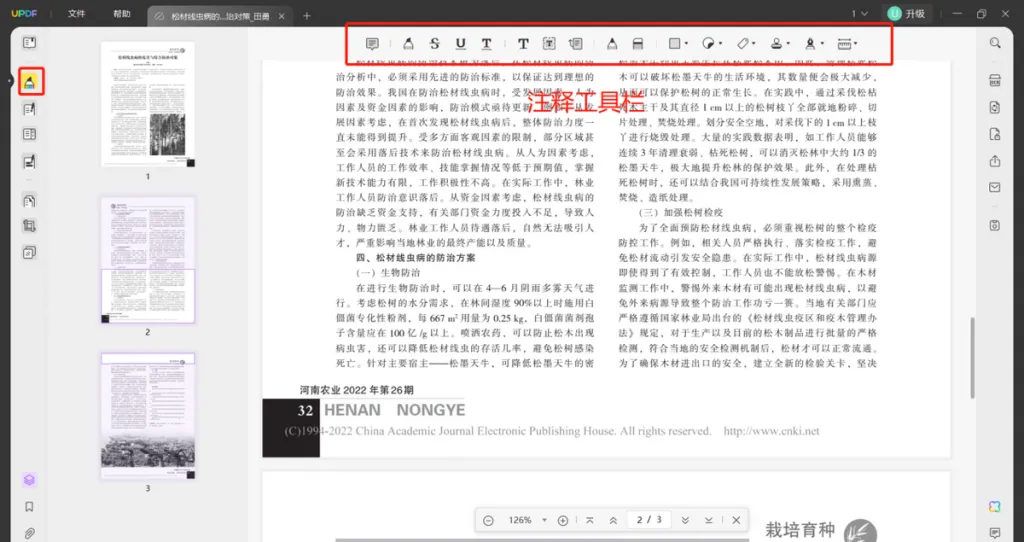Zoom in with the plus button

(563, 520)
